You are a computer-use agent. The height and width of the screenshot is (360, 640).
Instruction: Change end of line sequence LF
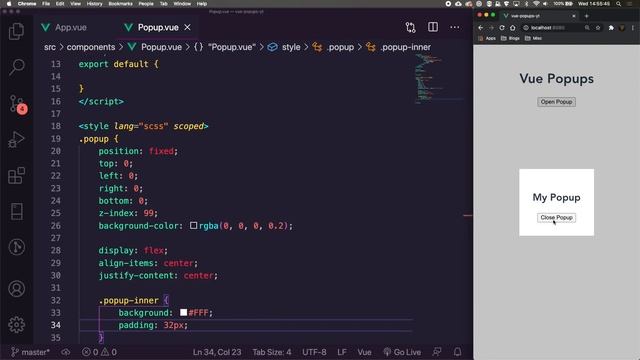[342, 352]
